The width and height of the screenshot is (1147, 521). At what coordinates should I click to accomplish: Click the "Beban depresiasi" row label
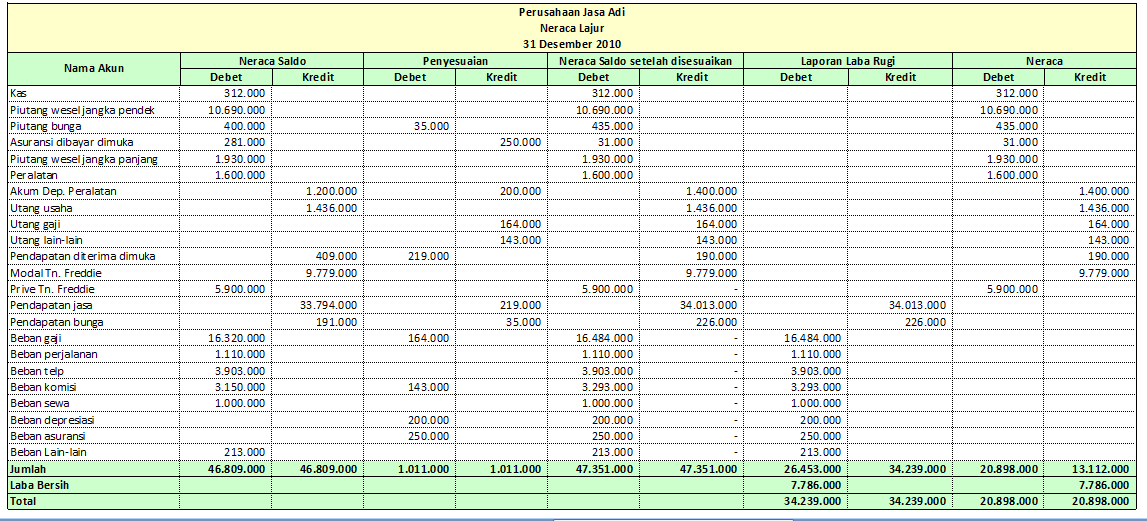click(94, 420)
